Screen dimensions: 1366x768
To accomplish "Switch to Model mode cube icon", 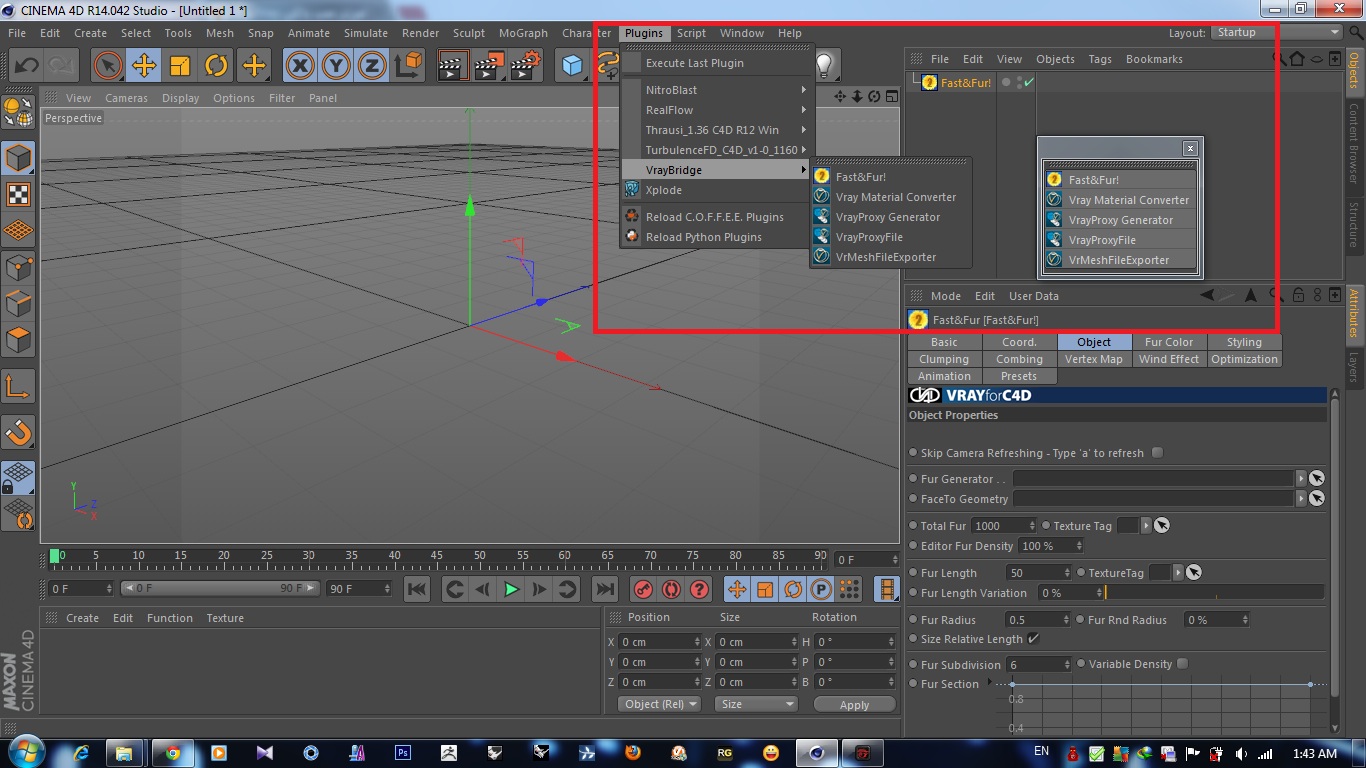I will click(x=19, y=158).
